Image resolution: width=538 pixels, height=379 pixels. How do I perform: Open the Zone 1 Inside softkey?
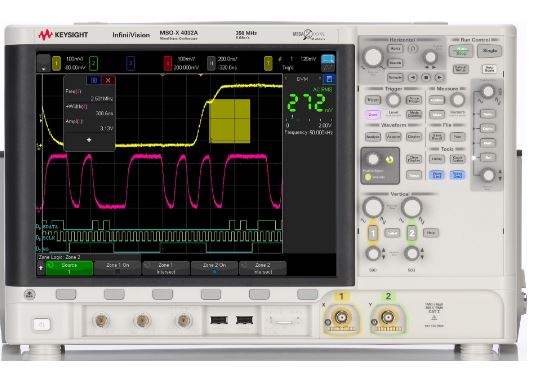[166, 268]
